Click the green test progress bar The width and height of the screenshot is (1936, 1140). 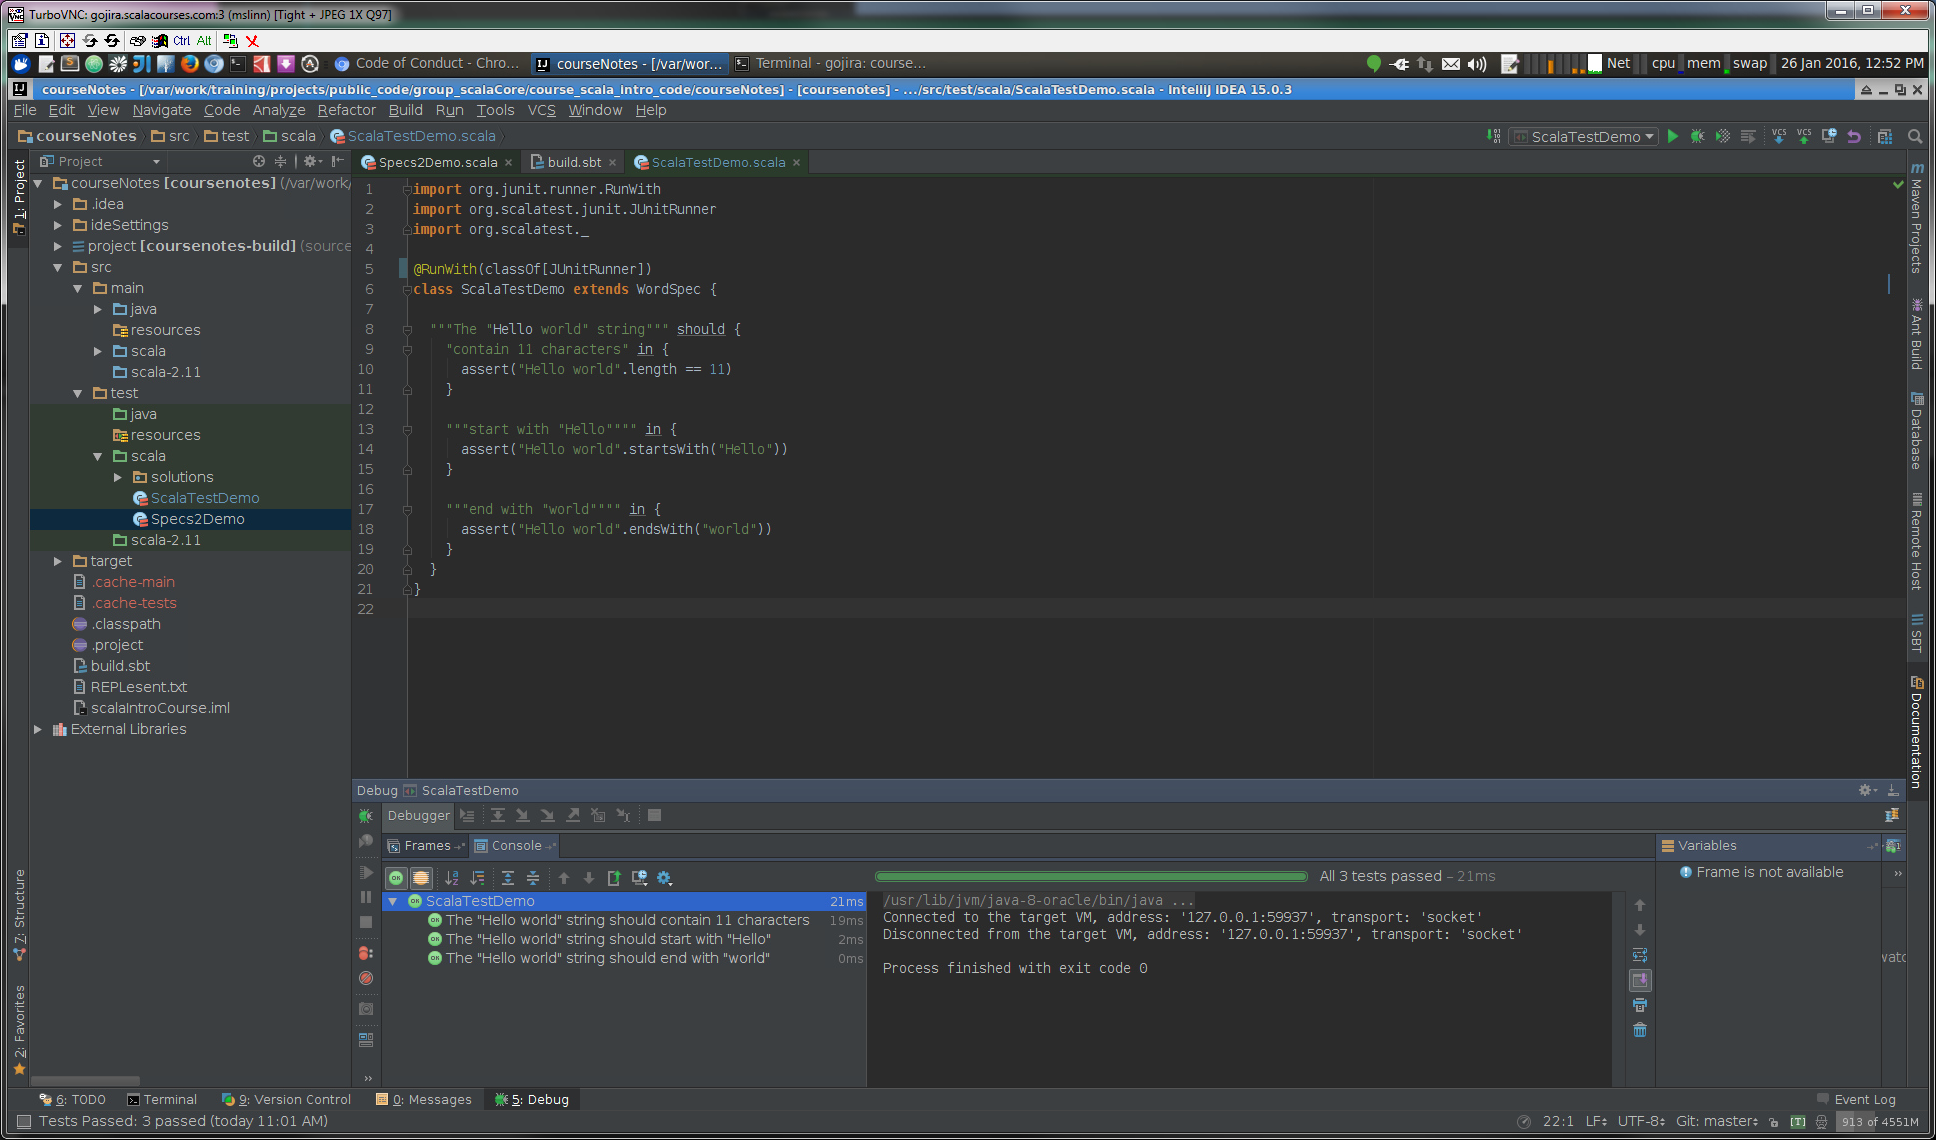pyautogui.click(x=1091, y=877)
